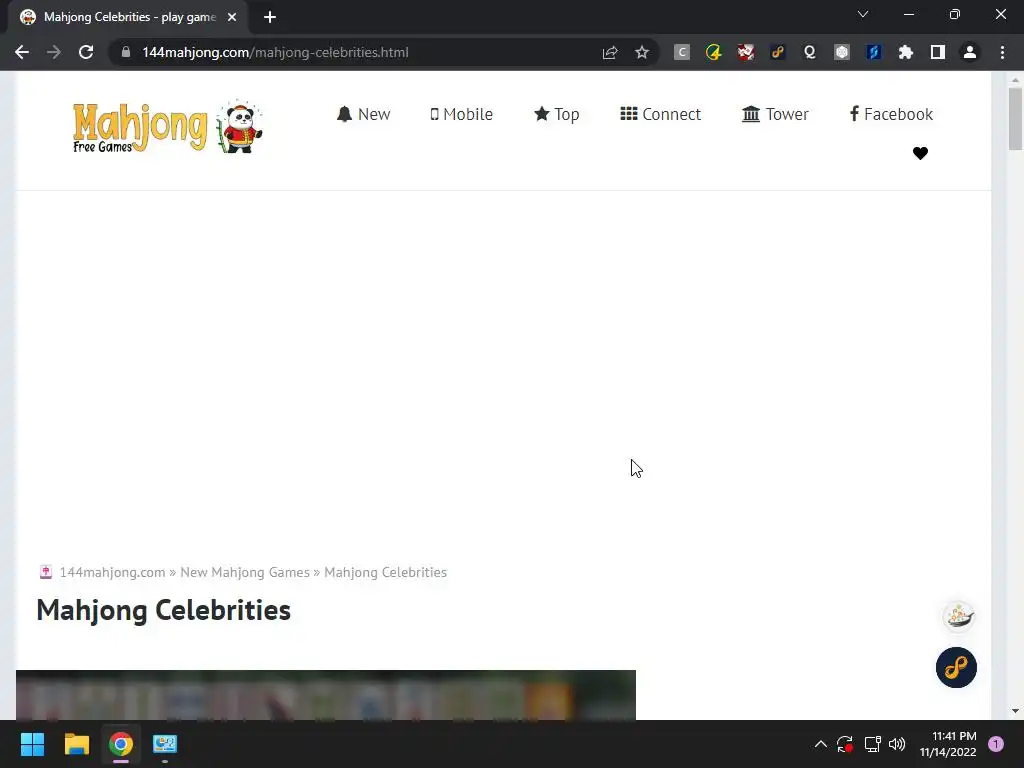Viewport: 1024px width, 768px height.
Task: Click the black heart favorites icon
Action: tap(920, 153)
